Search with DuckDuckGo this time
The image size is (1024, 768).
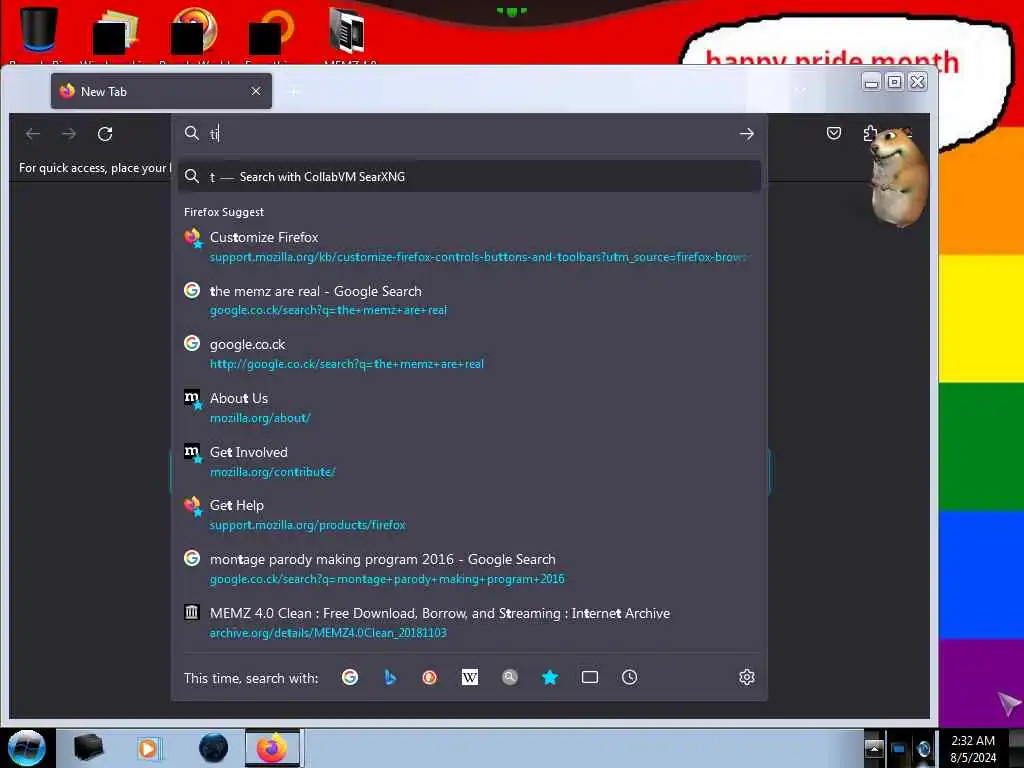click(430, 677)
